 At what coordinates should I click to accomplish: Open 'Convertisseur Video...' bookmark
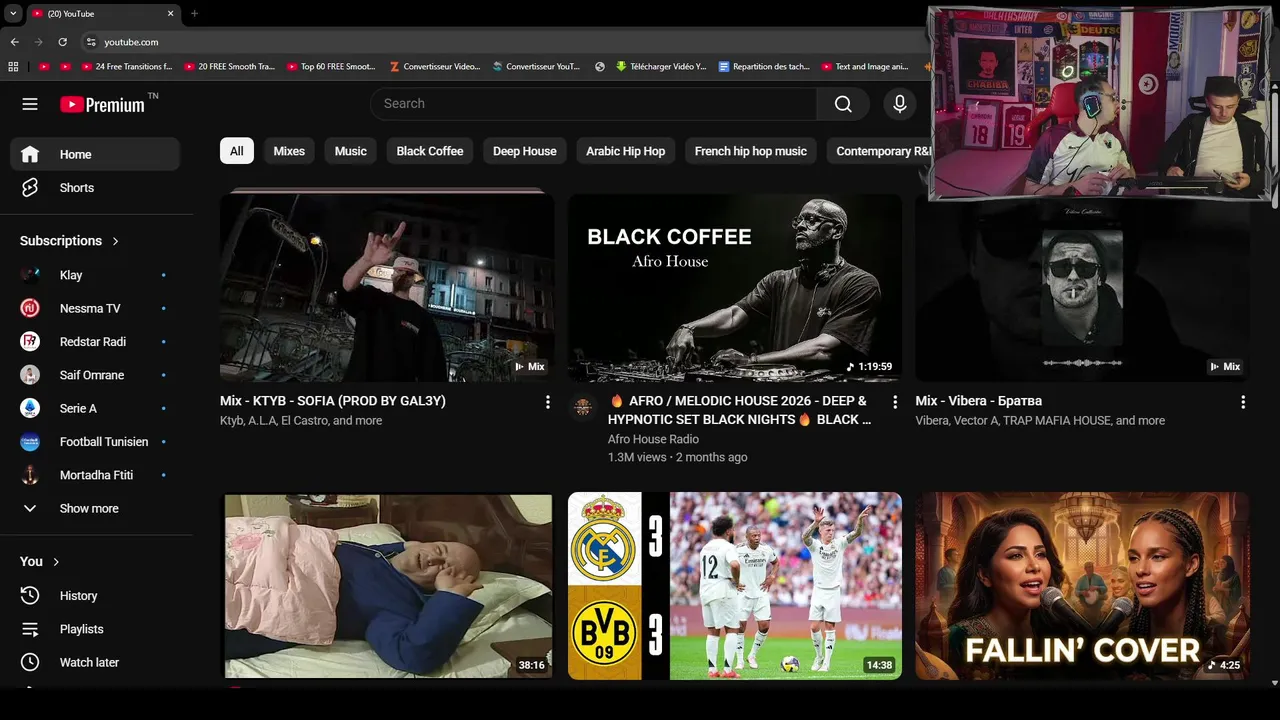coord(435,67)
